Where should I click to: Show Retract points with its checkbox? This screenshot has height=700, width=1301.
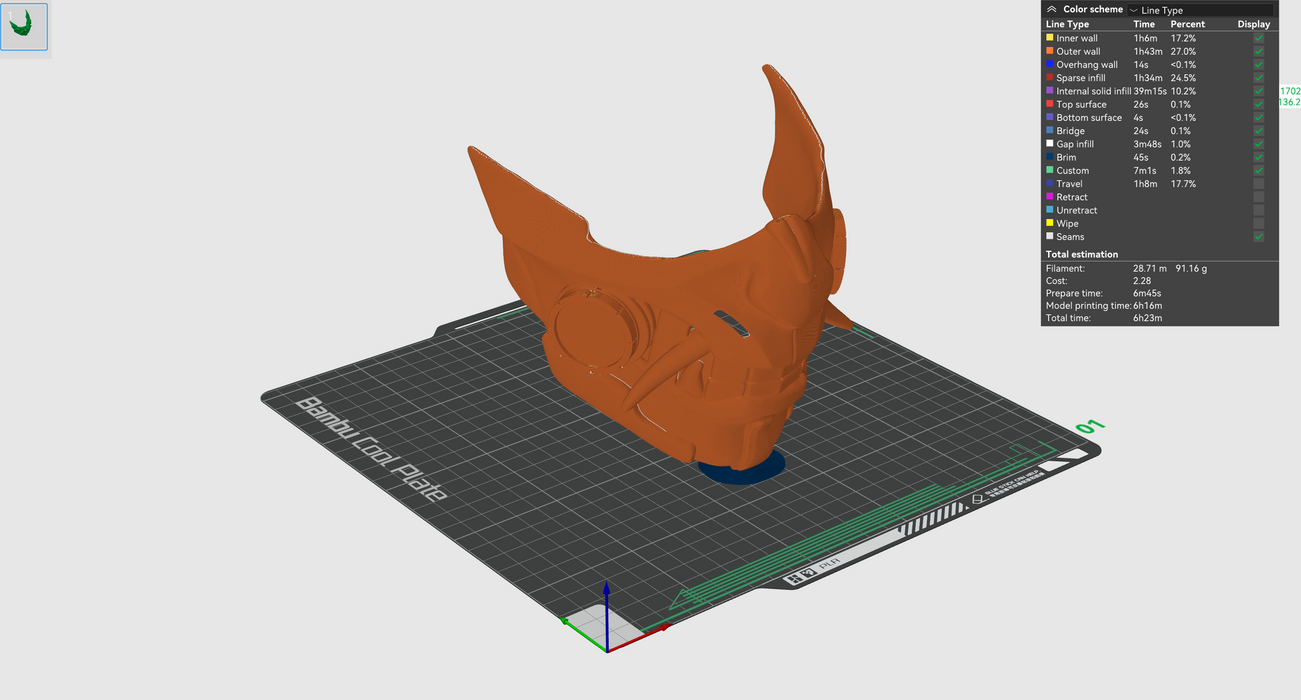(x=1258, y=197)
